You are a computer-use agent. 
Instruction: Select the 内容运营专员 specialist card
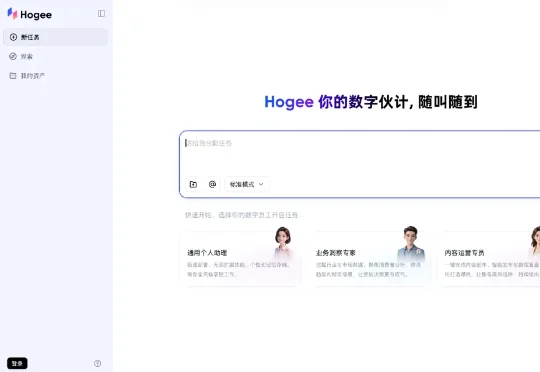489,258
